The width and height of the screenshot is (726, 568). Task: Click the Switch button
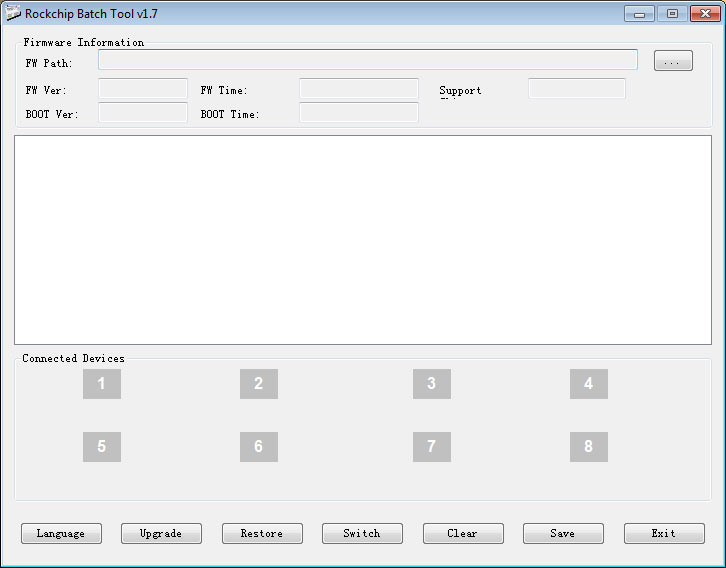pyautogui.click(x=362, y=533)
